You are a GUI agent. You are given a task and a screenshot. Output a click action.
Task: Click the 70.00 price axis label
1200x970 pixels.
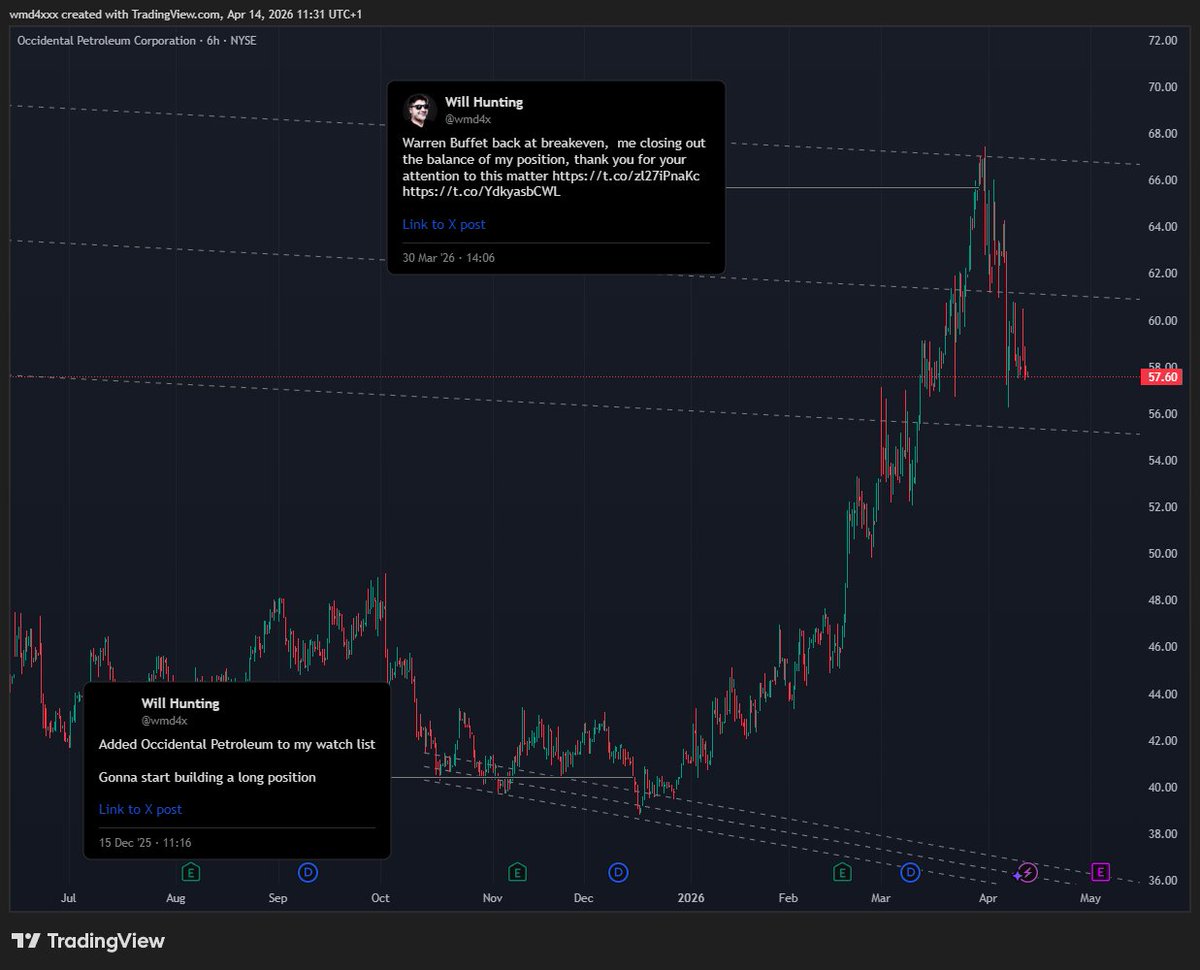[1162, 87]
